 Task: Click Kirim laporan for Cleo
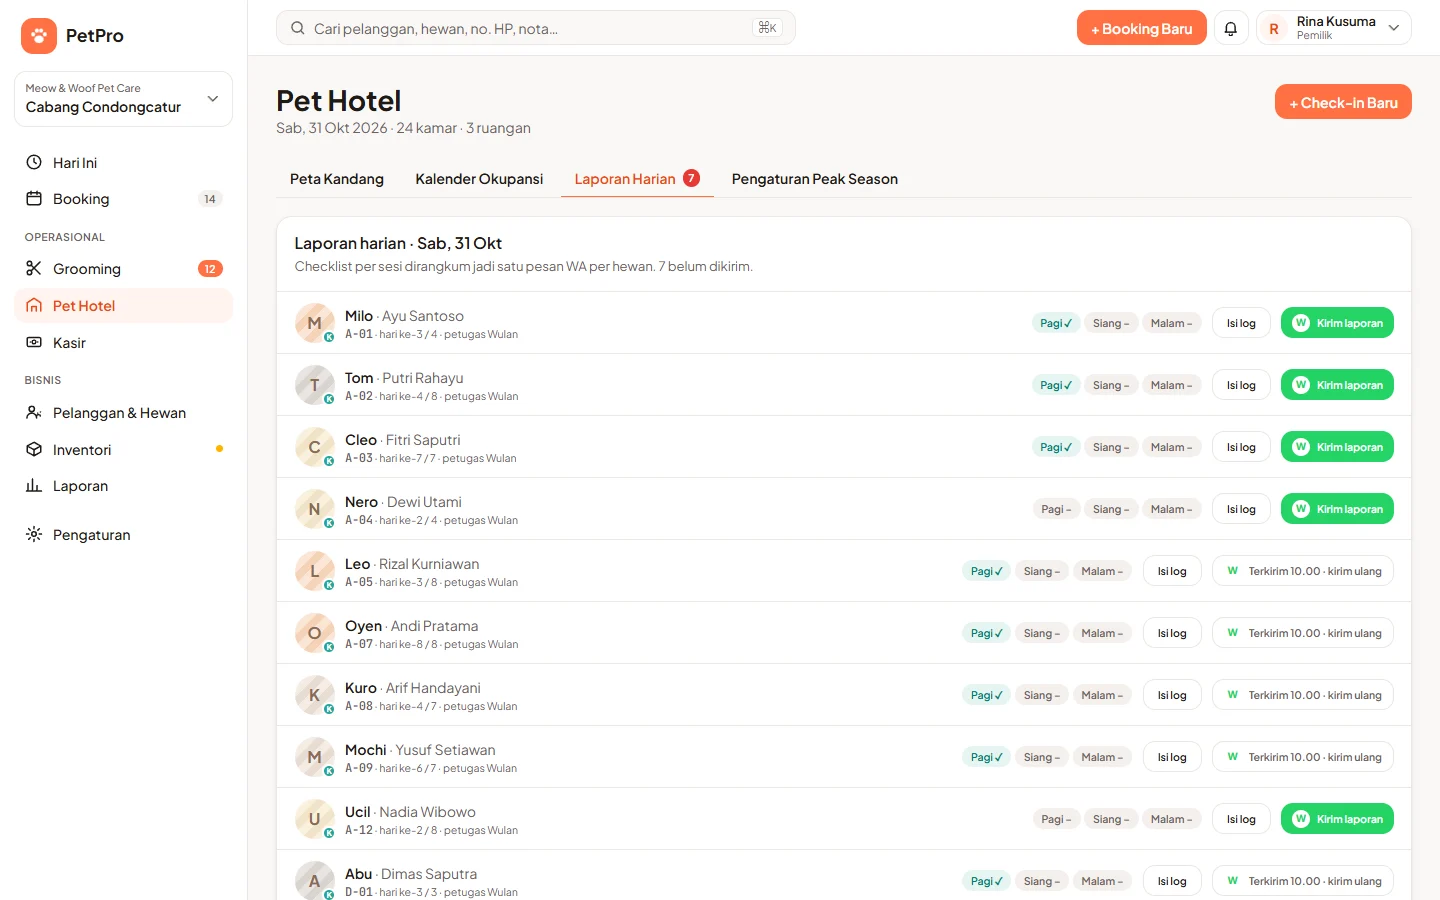[1337, 447]
